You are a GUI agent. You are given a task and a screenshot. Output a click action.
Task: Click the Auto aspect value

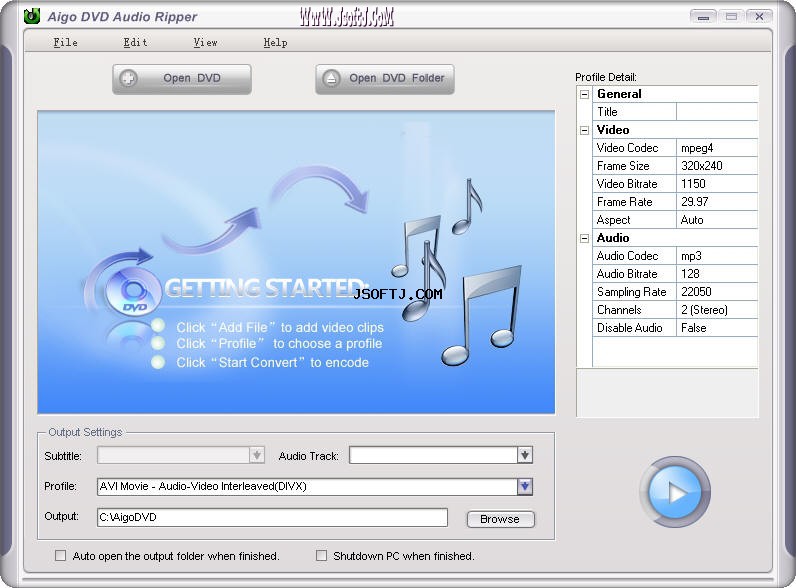pos(717,220)
